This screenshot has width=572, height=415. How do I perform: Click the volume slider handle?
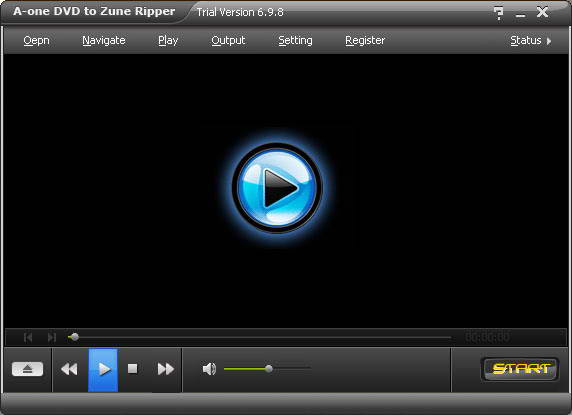(269, 369)
